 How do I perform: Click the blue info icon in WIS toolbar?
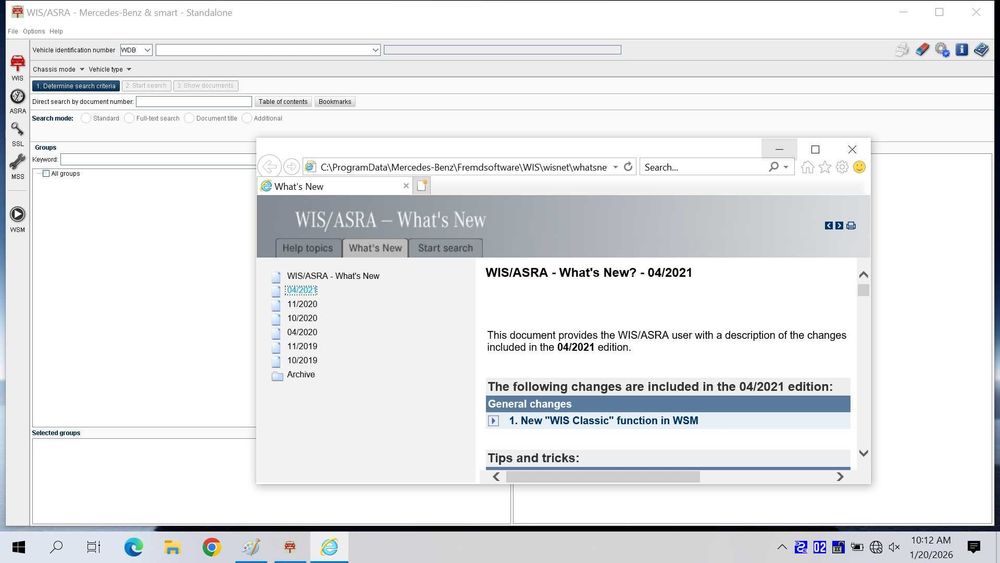pos(962,50)
